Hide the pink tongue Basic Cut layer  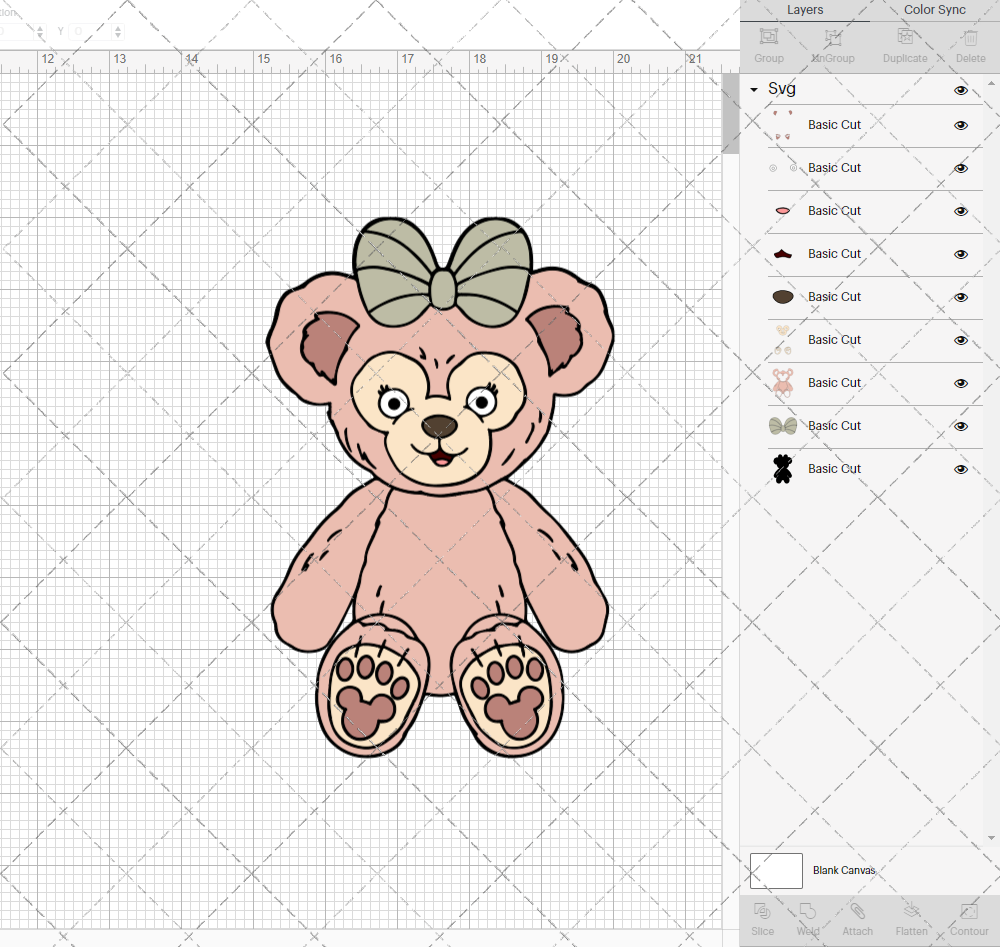coord(960,211)
